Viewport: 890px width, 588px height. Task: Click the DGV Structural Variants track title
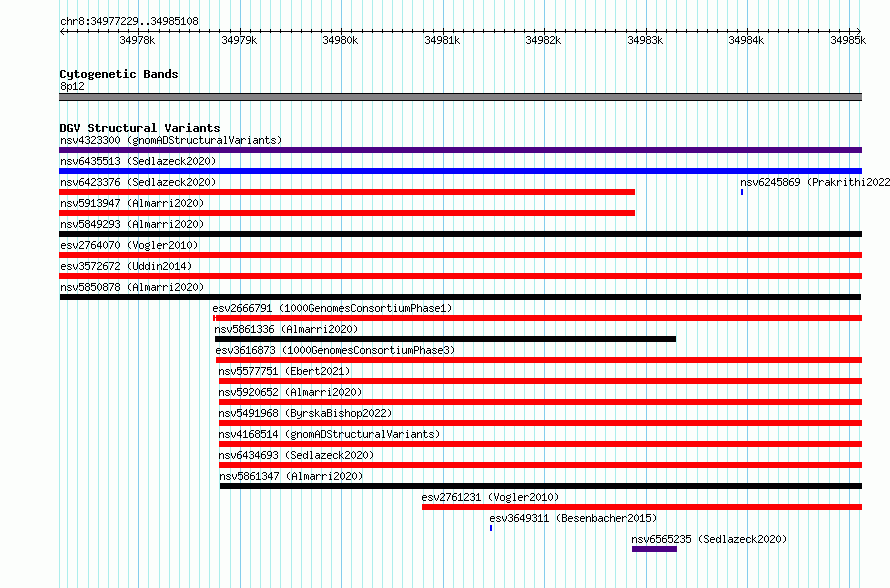140,128
